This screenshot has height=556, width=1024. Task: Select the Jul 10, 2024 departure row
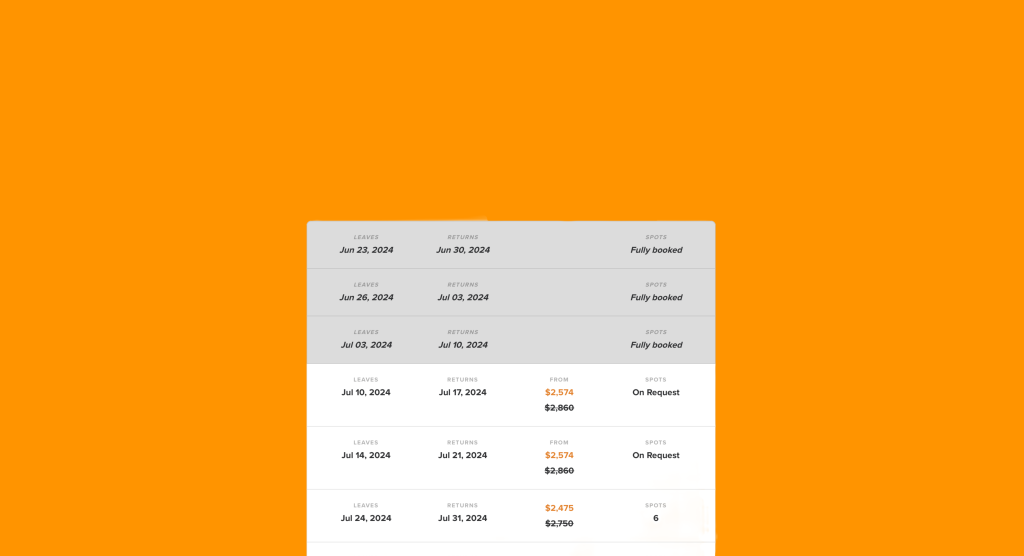point(511,395)
